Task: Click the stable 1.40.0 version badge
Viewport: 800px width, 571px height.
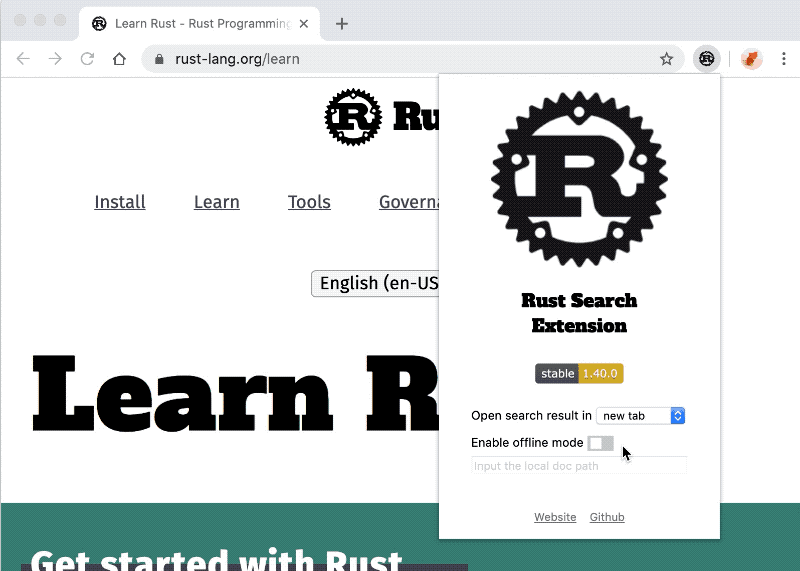Action: click(x=579, y=374)
